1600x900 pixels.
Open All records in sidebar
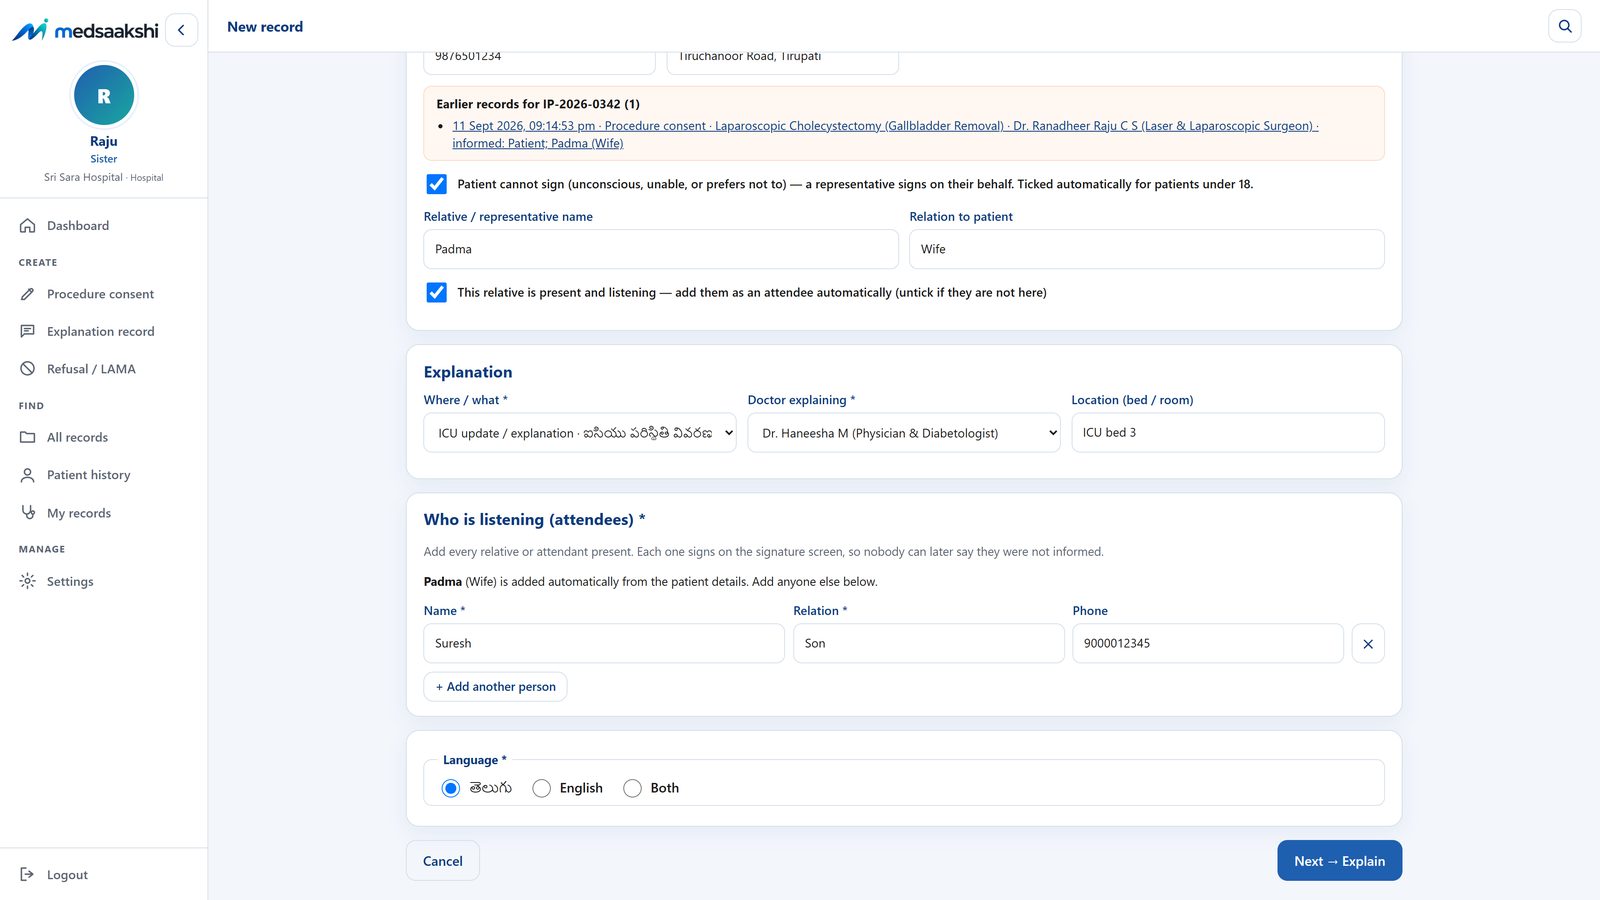coord(104,437)
